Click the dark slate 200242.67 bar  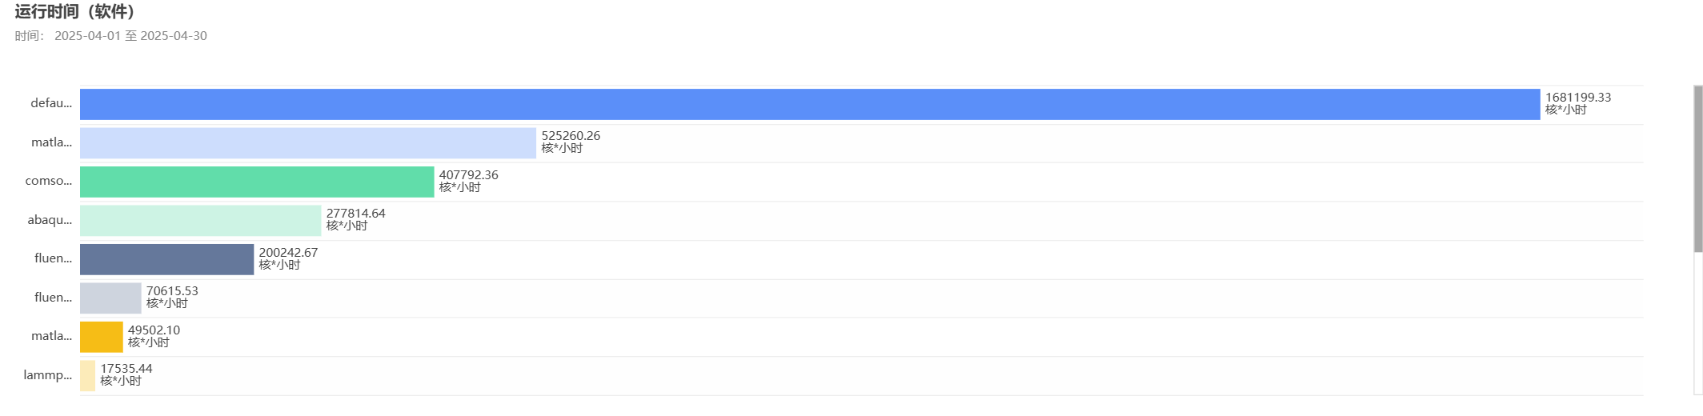click(x=167, y=259)
